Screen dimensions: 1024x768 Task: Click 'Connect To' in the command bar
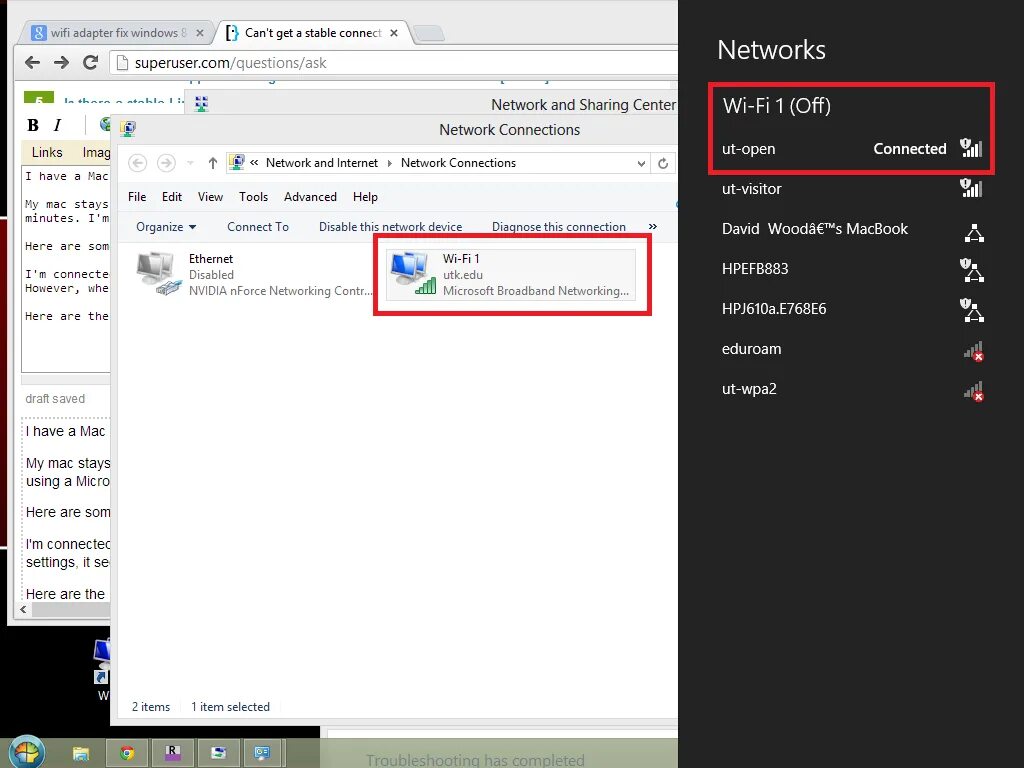point(258,227)
